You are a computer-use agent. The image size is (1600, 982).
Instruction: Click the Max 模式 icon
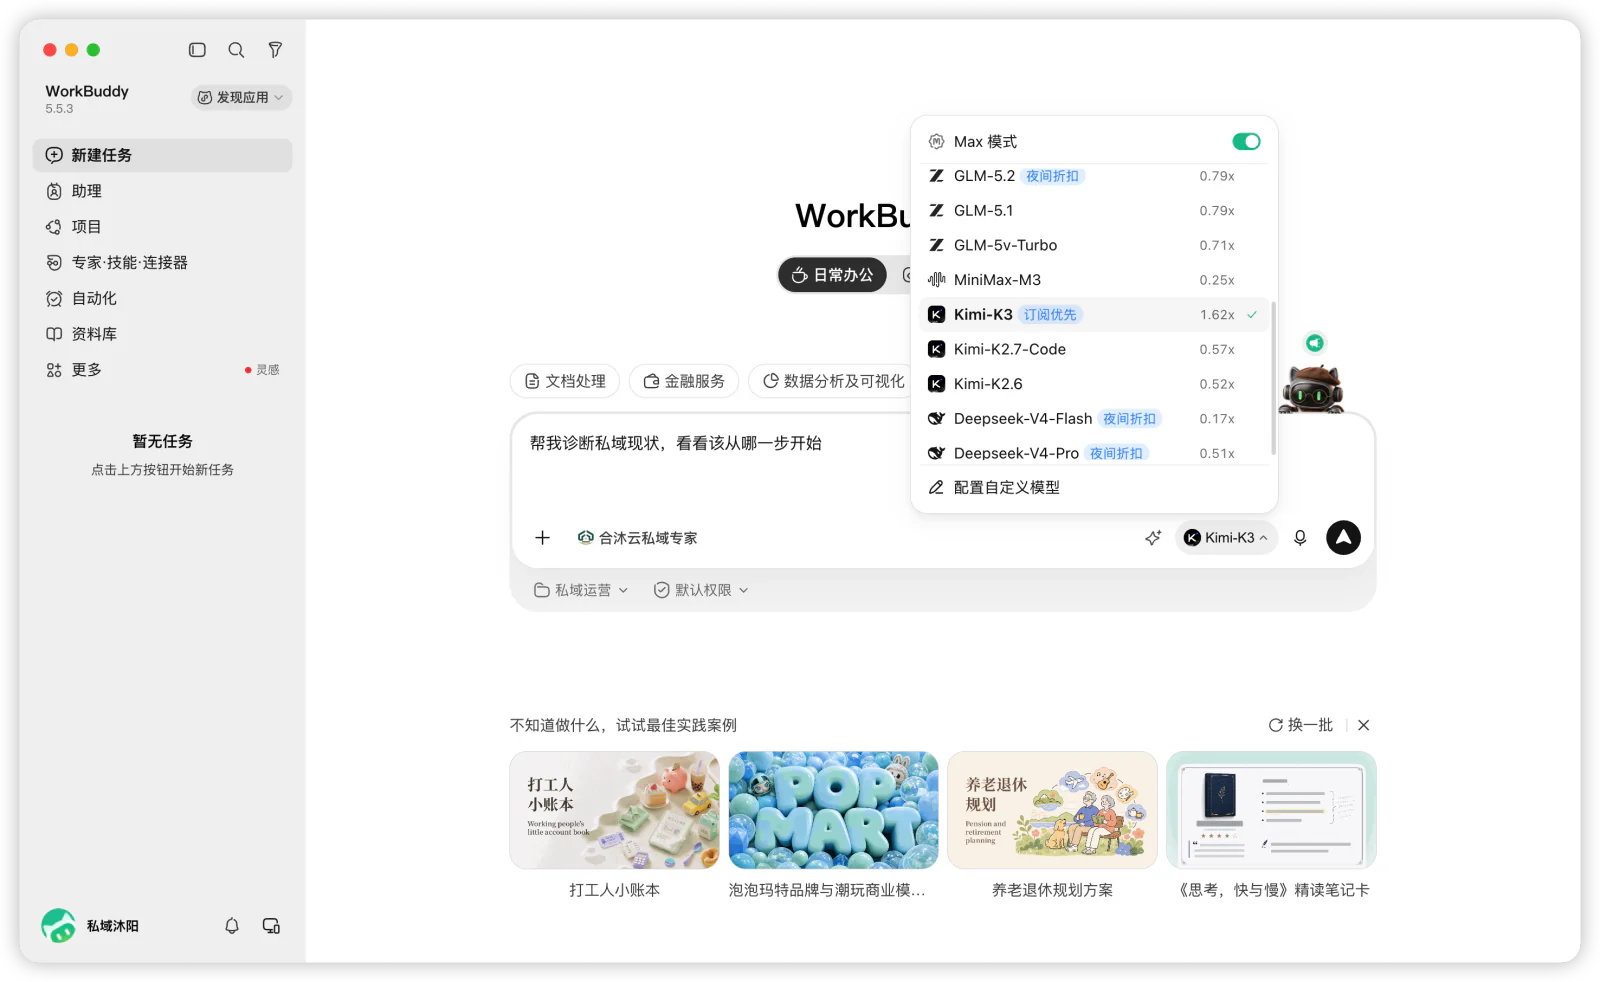tap(936, 142)
